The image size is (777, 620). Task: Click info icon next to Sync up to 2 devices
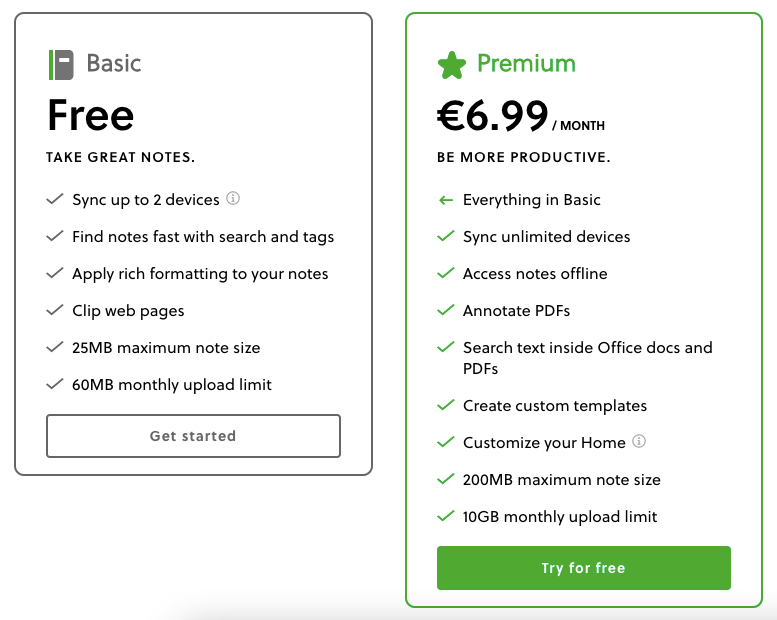[233, 198]
